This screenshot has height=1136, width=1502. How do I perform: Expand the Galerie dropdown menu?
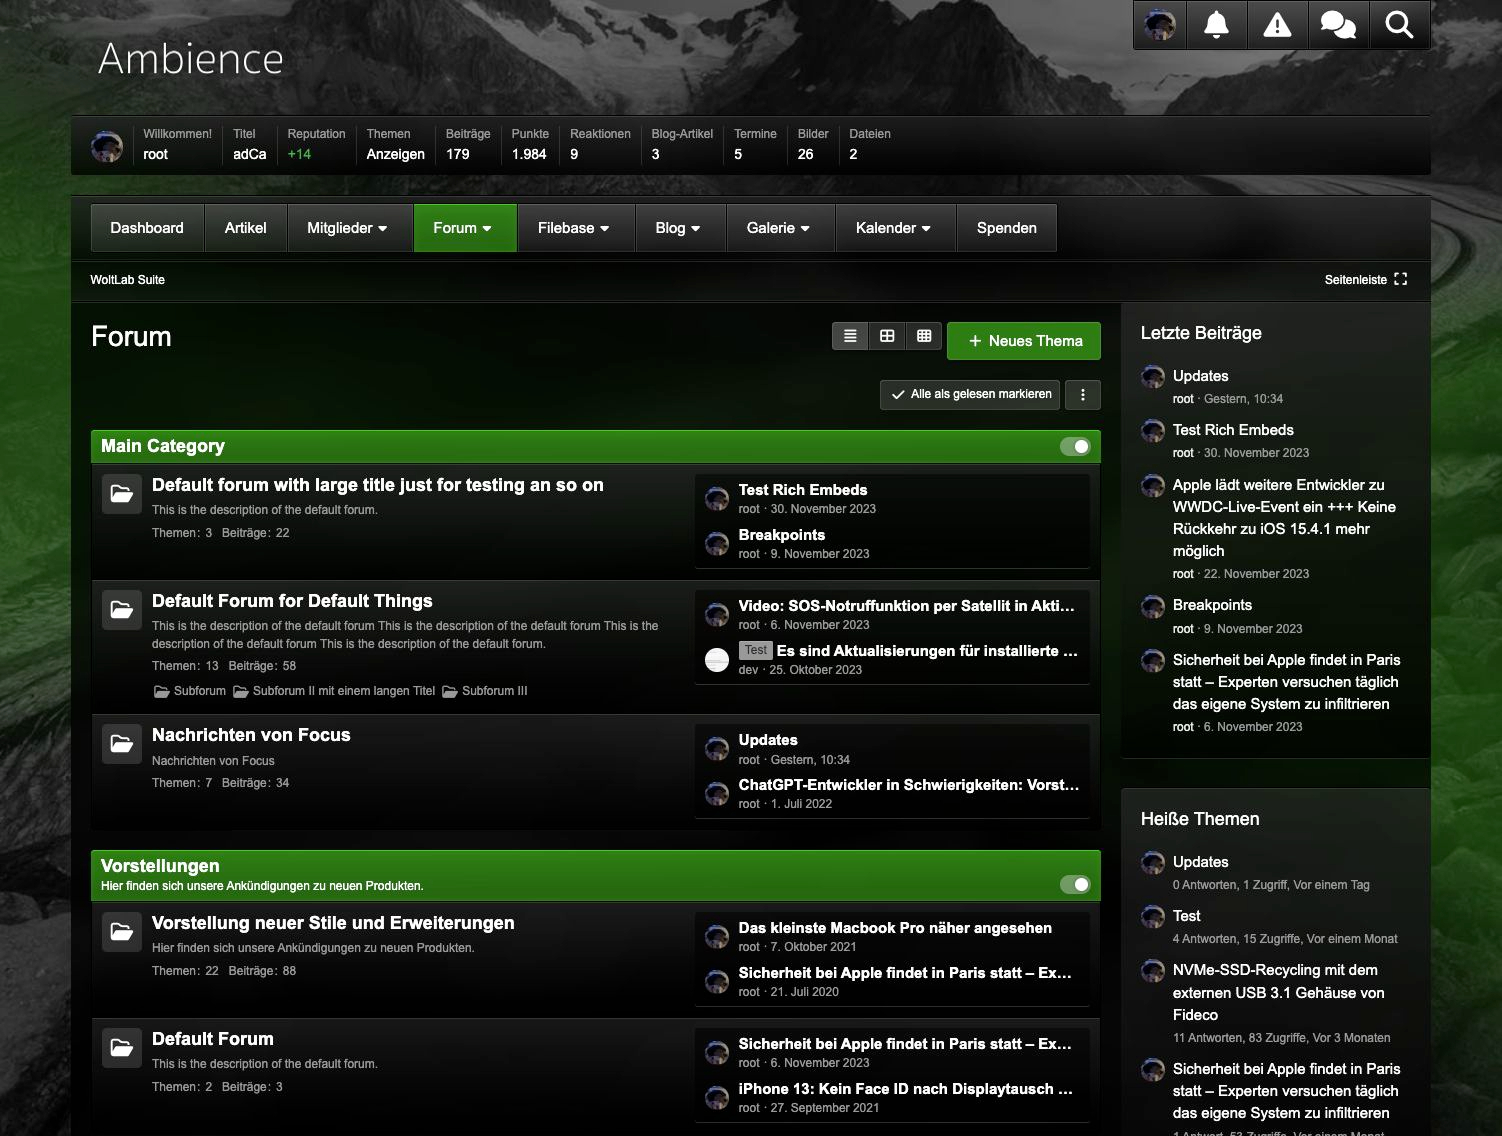(778, 228)
